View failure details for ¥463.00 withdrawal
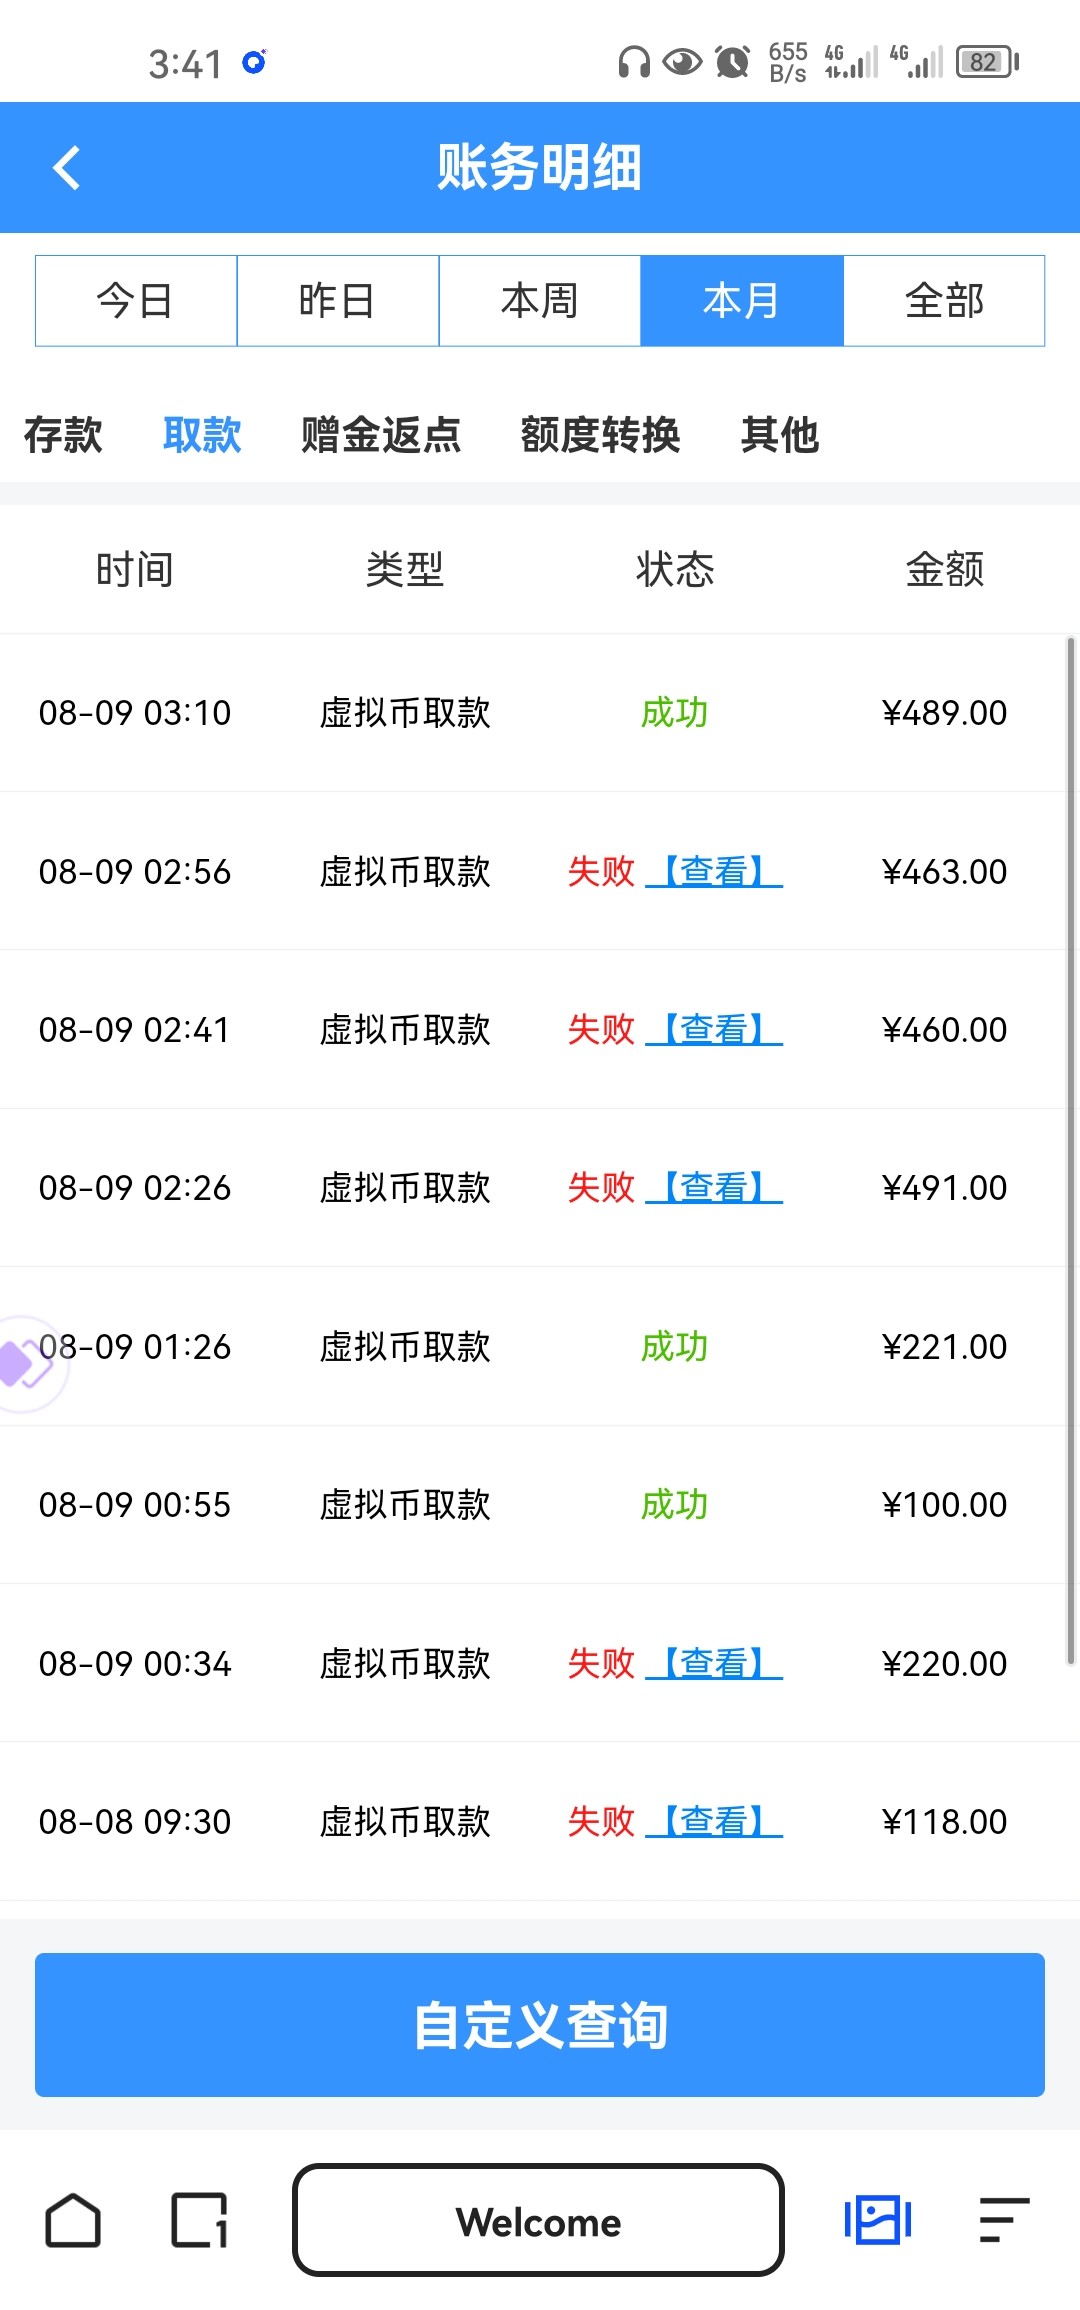Screen dimensions: 1080x2310 [x=714, y=872]
